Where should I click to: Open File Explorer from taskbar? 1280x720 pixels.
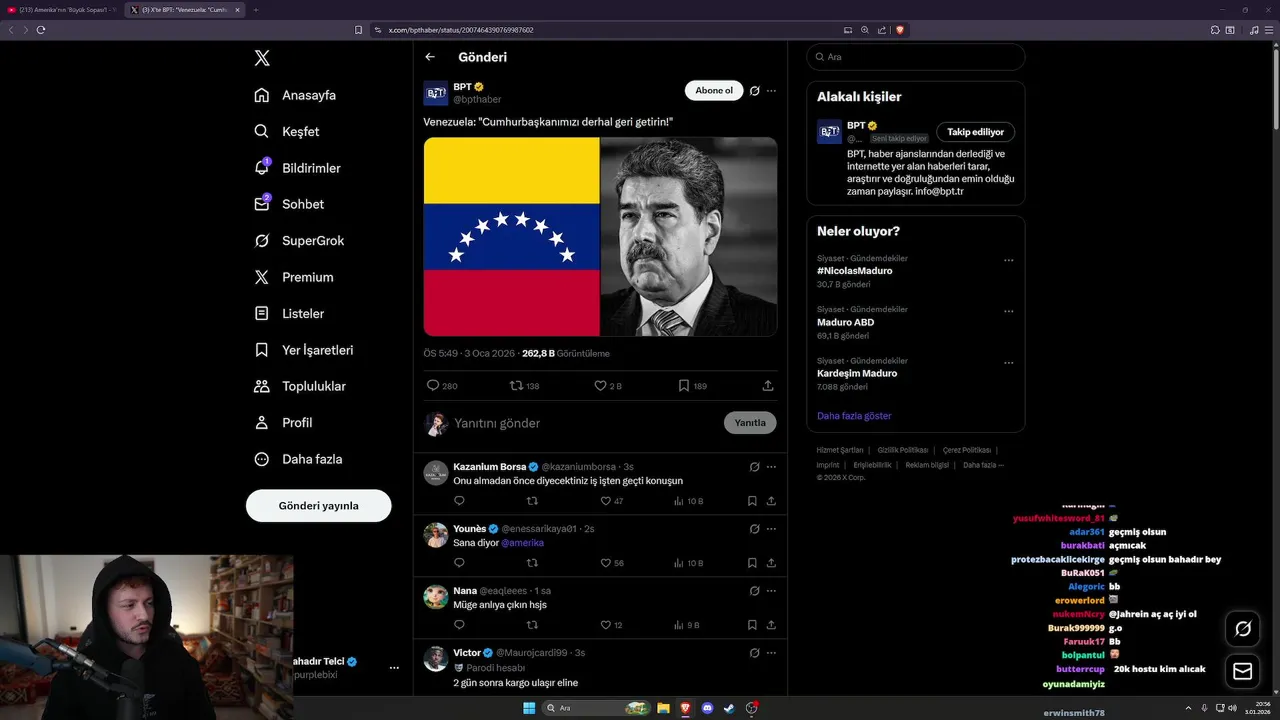(663, 708)
